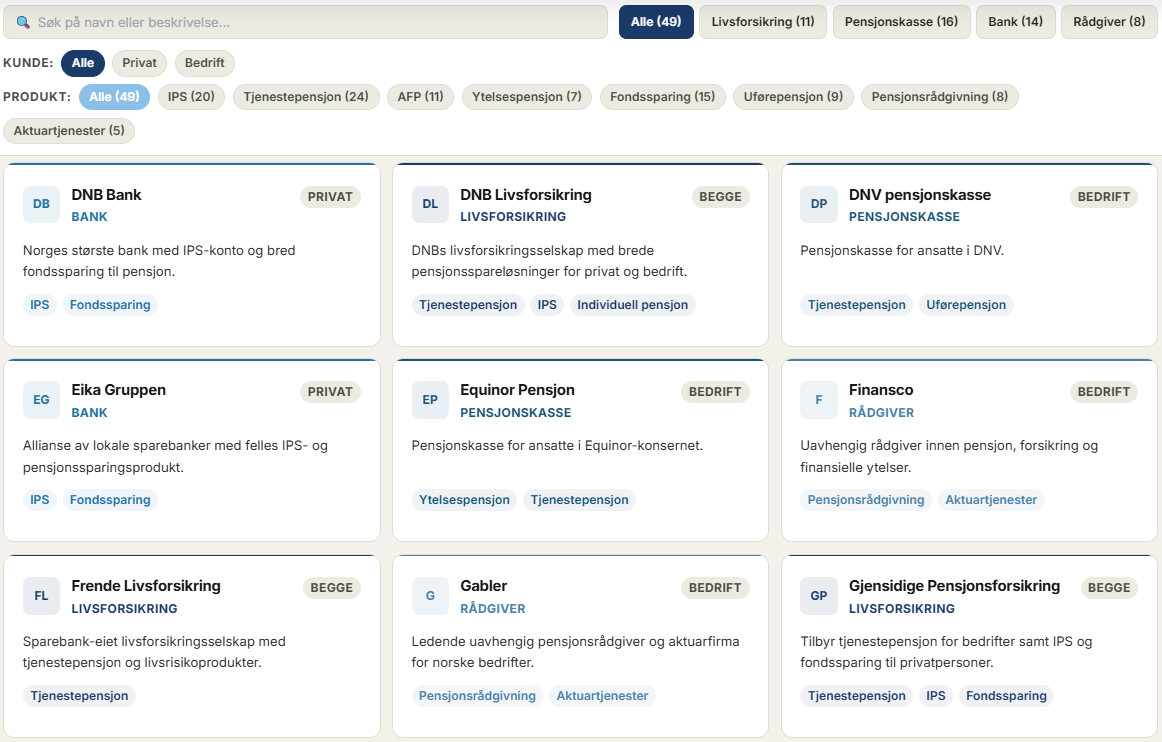
Task: Toggle Pensjonsrådgivning (8) product filter
Action: [940, 97]
